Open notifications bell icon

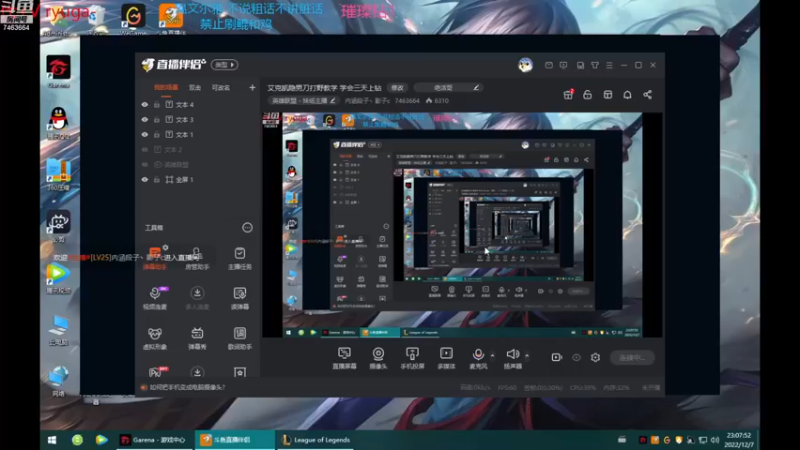tap(627, 95)
